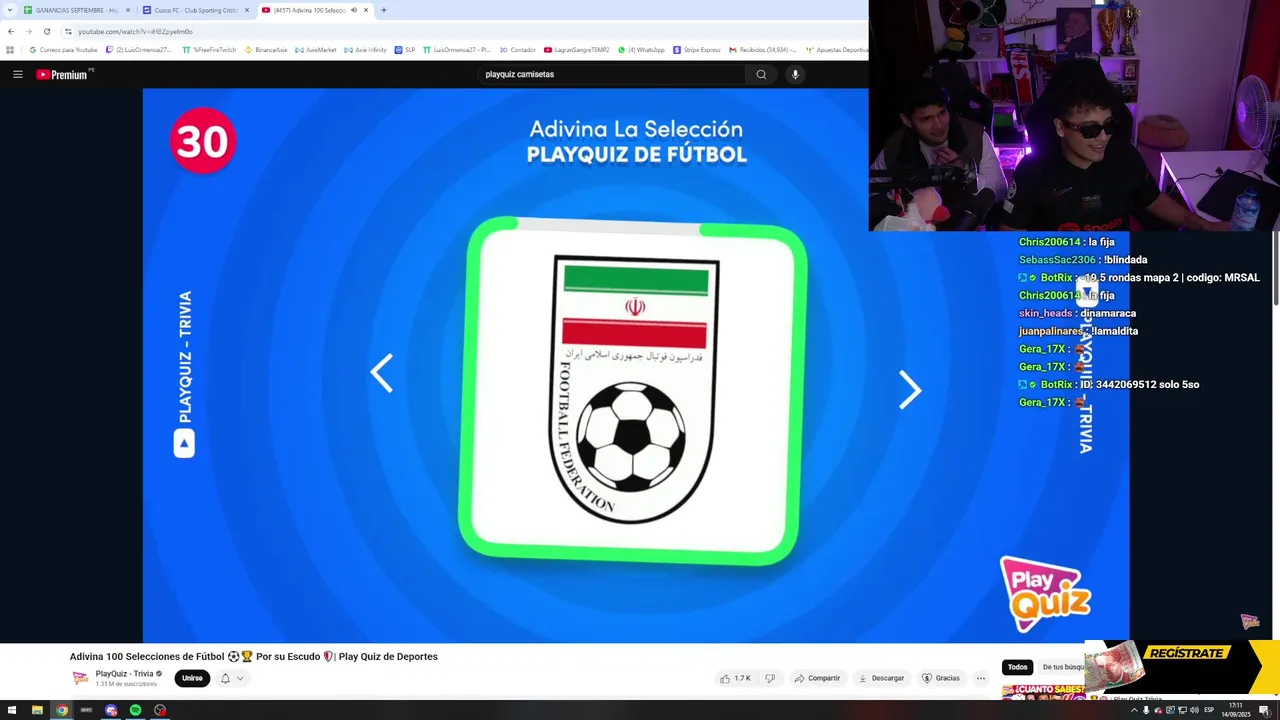Open the taskbar clock showing 17:11
This screenshot has height=720, width=1280.
coord(1235,710)
